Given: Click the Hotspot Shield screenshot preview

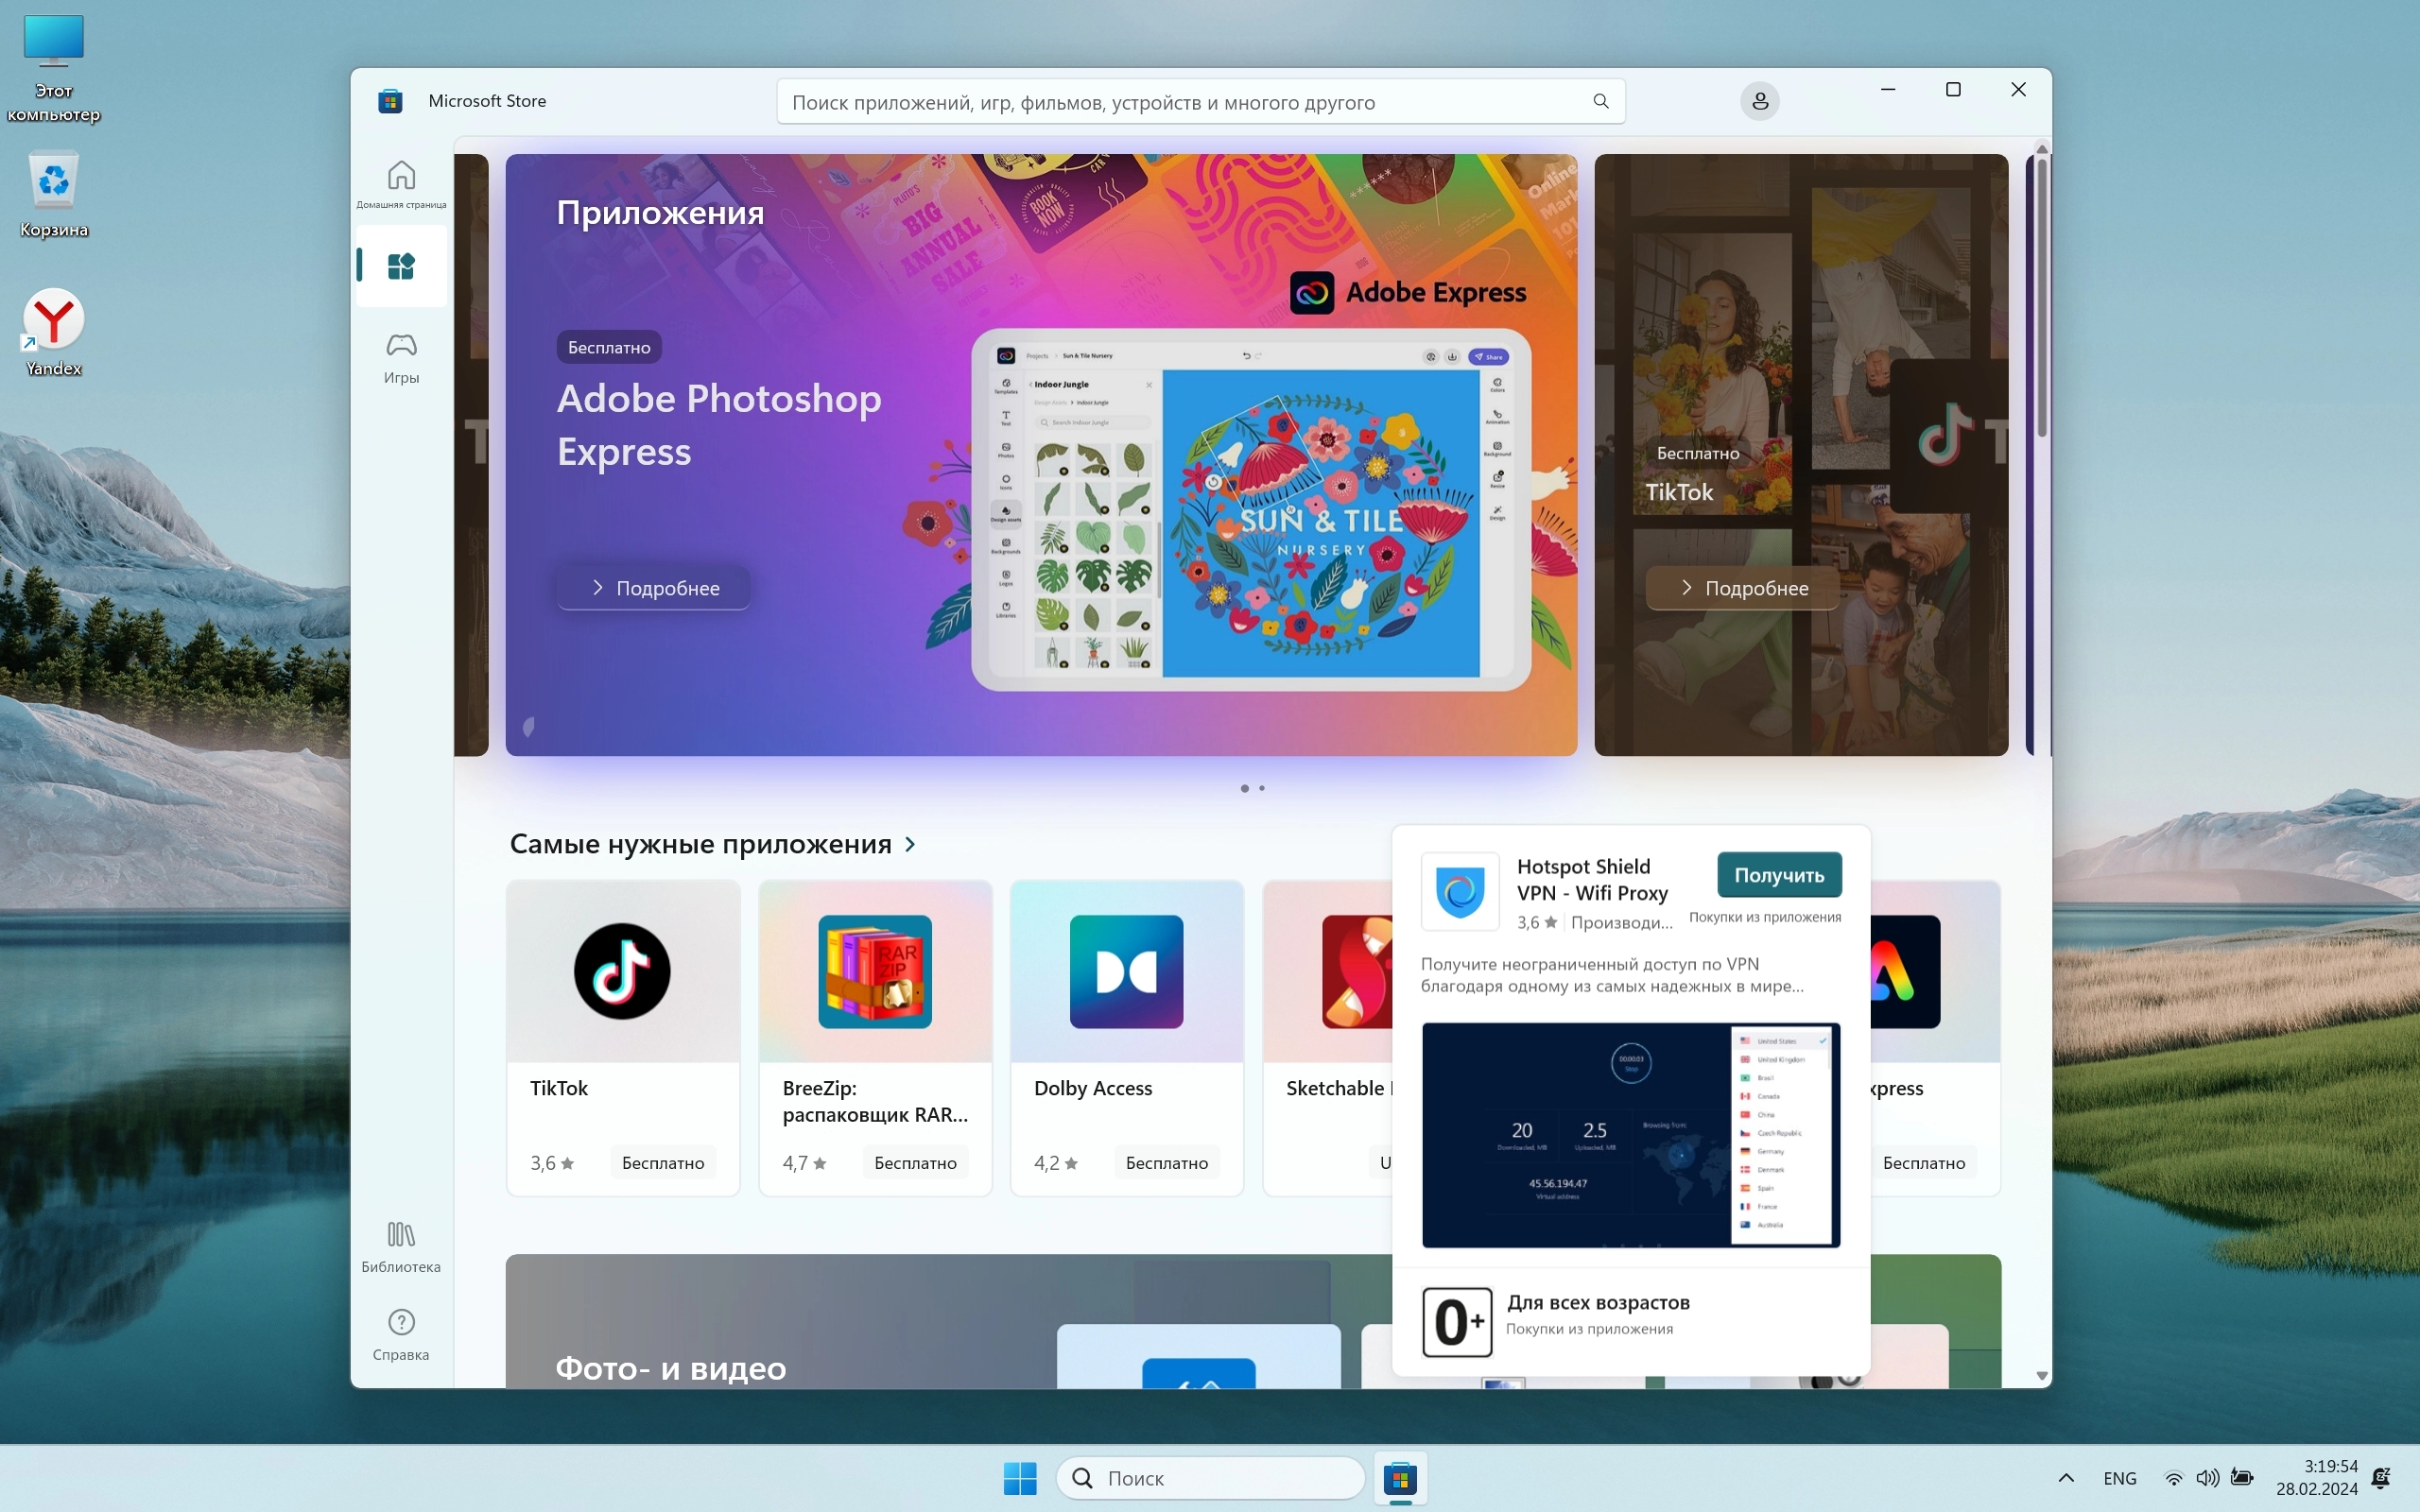Looking at the screenshot, I should [1630, 1135].
